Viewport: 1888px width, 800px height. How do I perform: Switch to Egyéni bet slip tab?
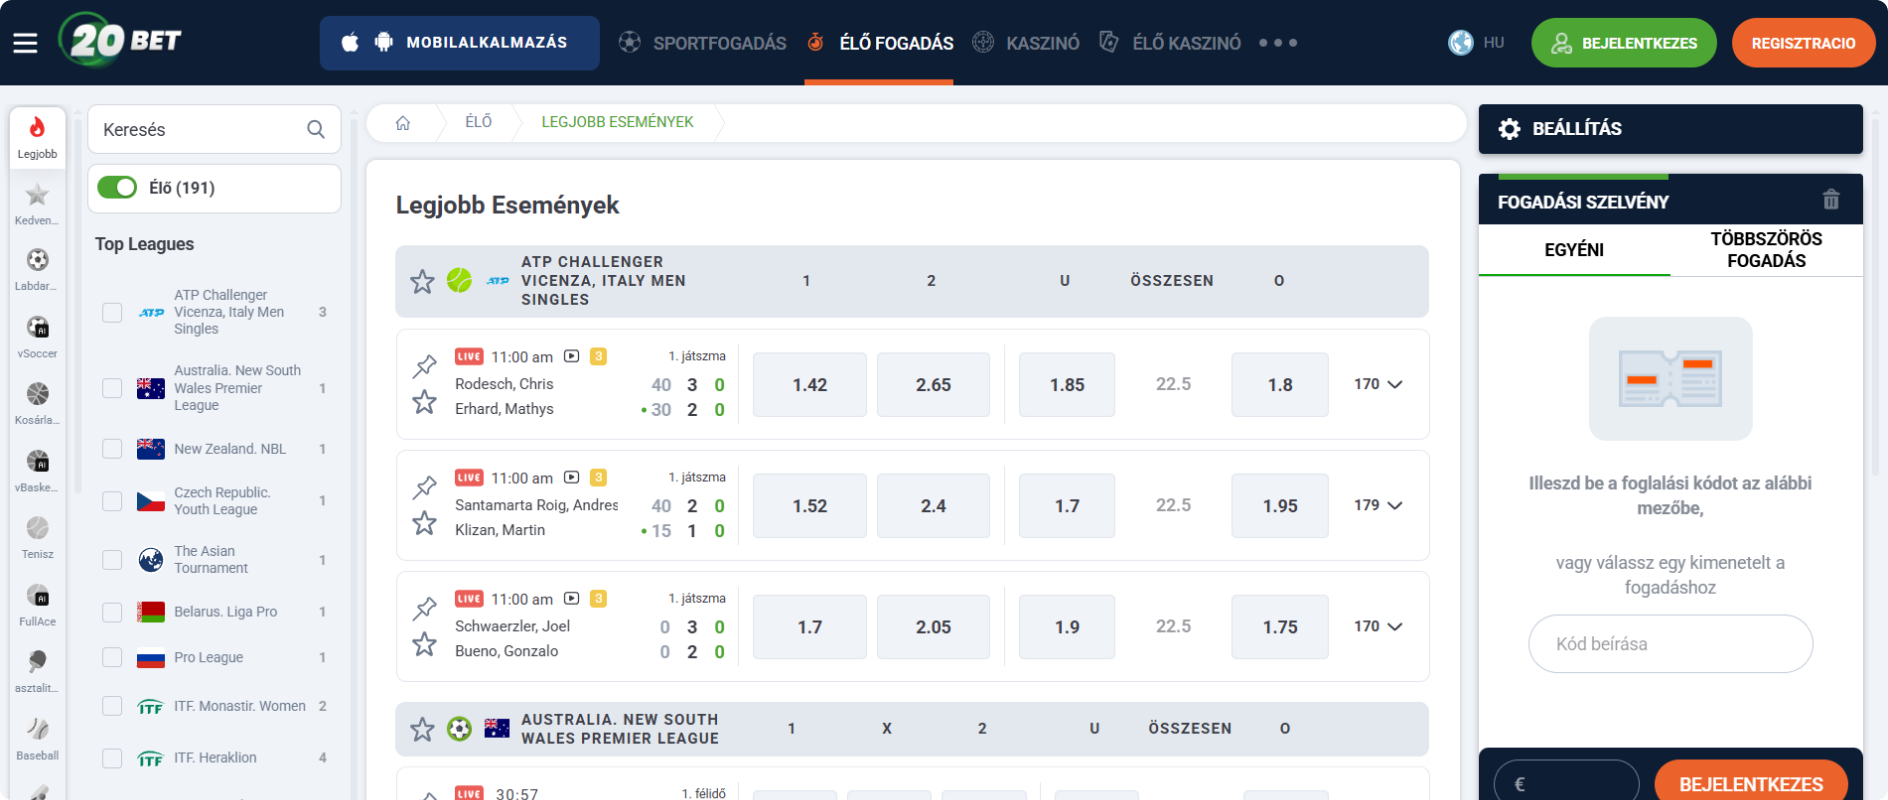point(1574,250)
